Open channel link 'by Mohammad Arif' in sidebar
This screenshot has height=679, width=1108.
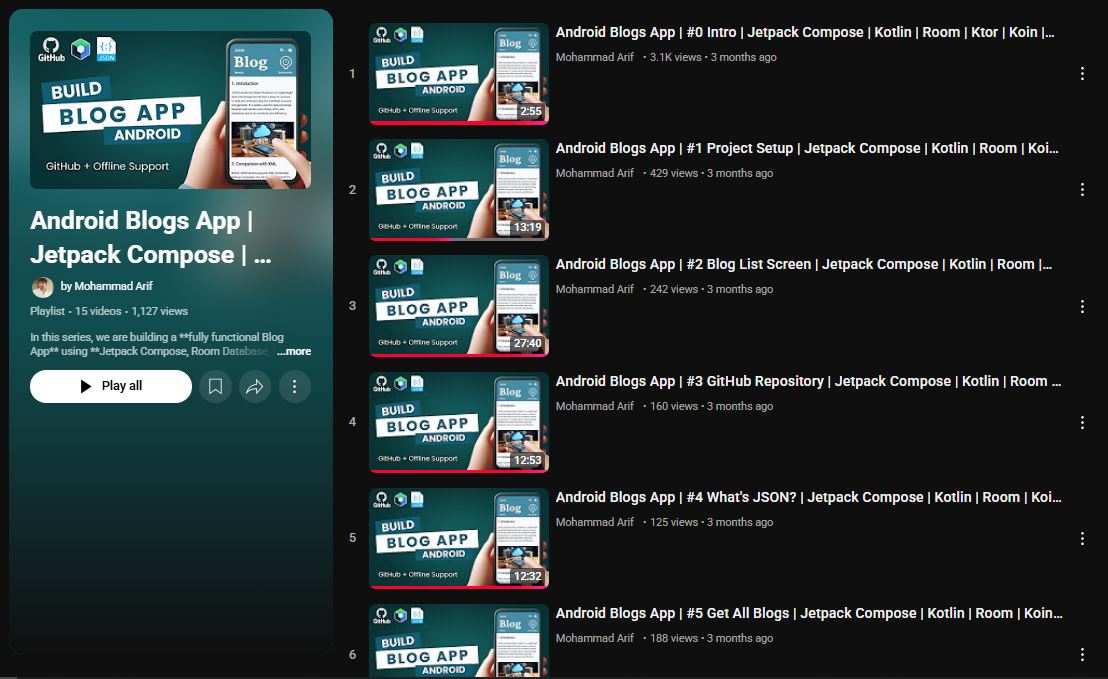(x=107, y=286)
